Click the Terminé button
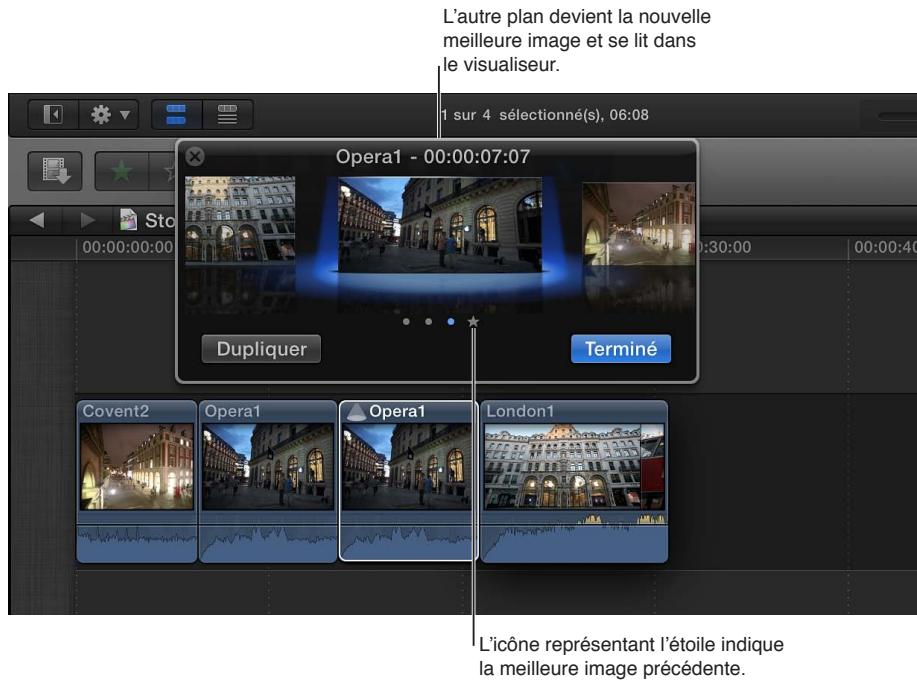Image resolution: width=917 pixels, height=684 pixels. [620, 349]
